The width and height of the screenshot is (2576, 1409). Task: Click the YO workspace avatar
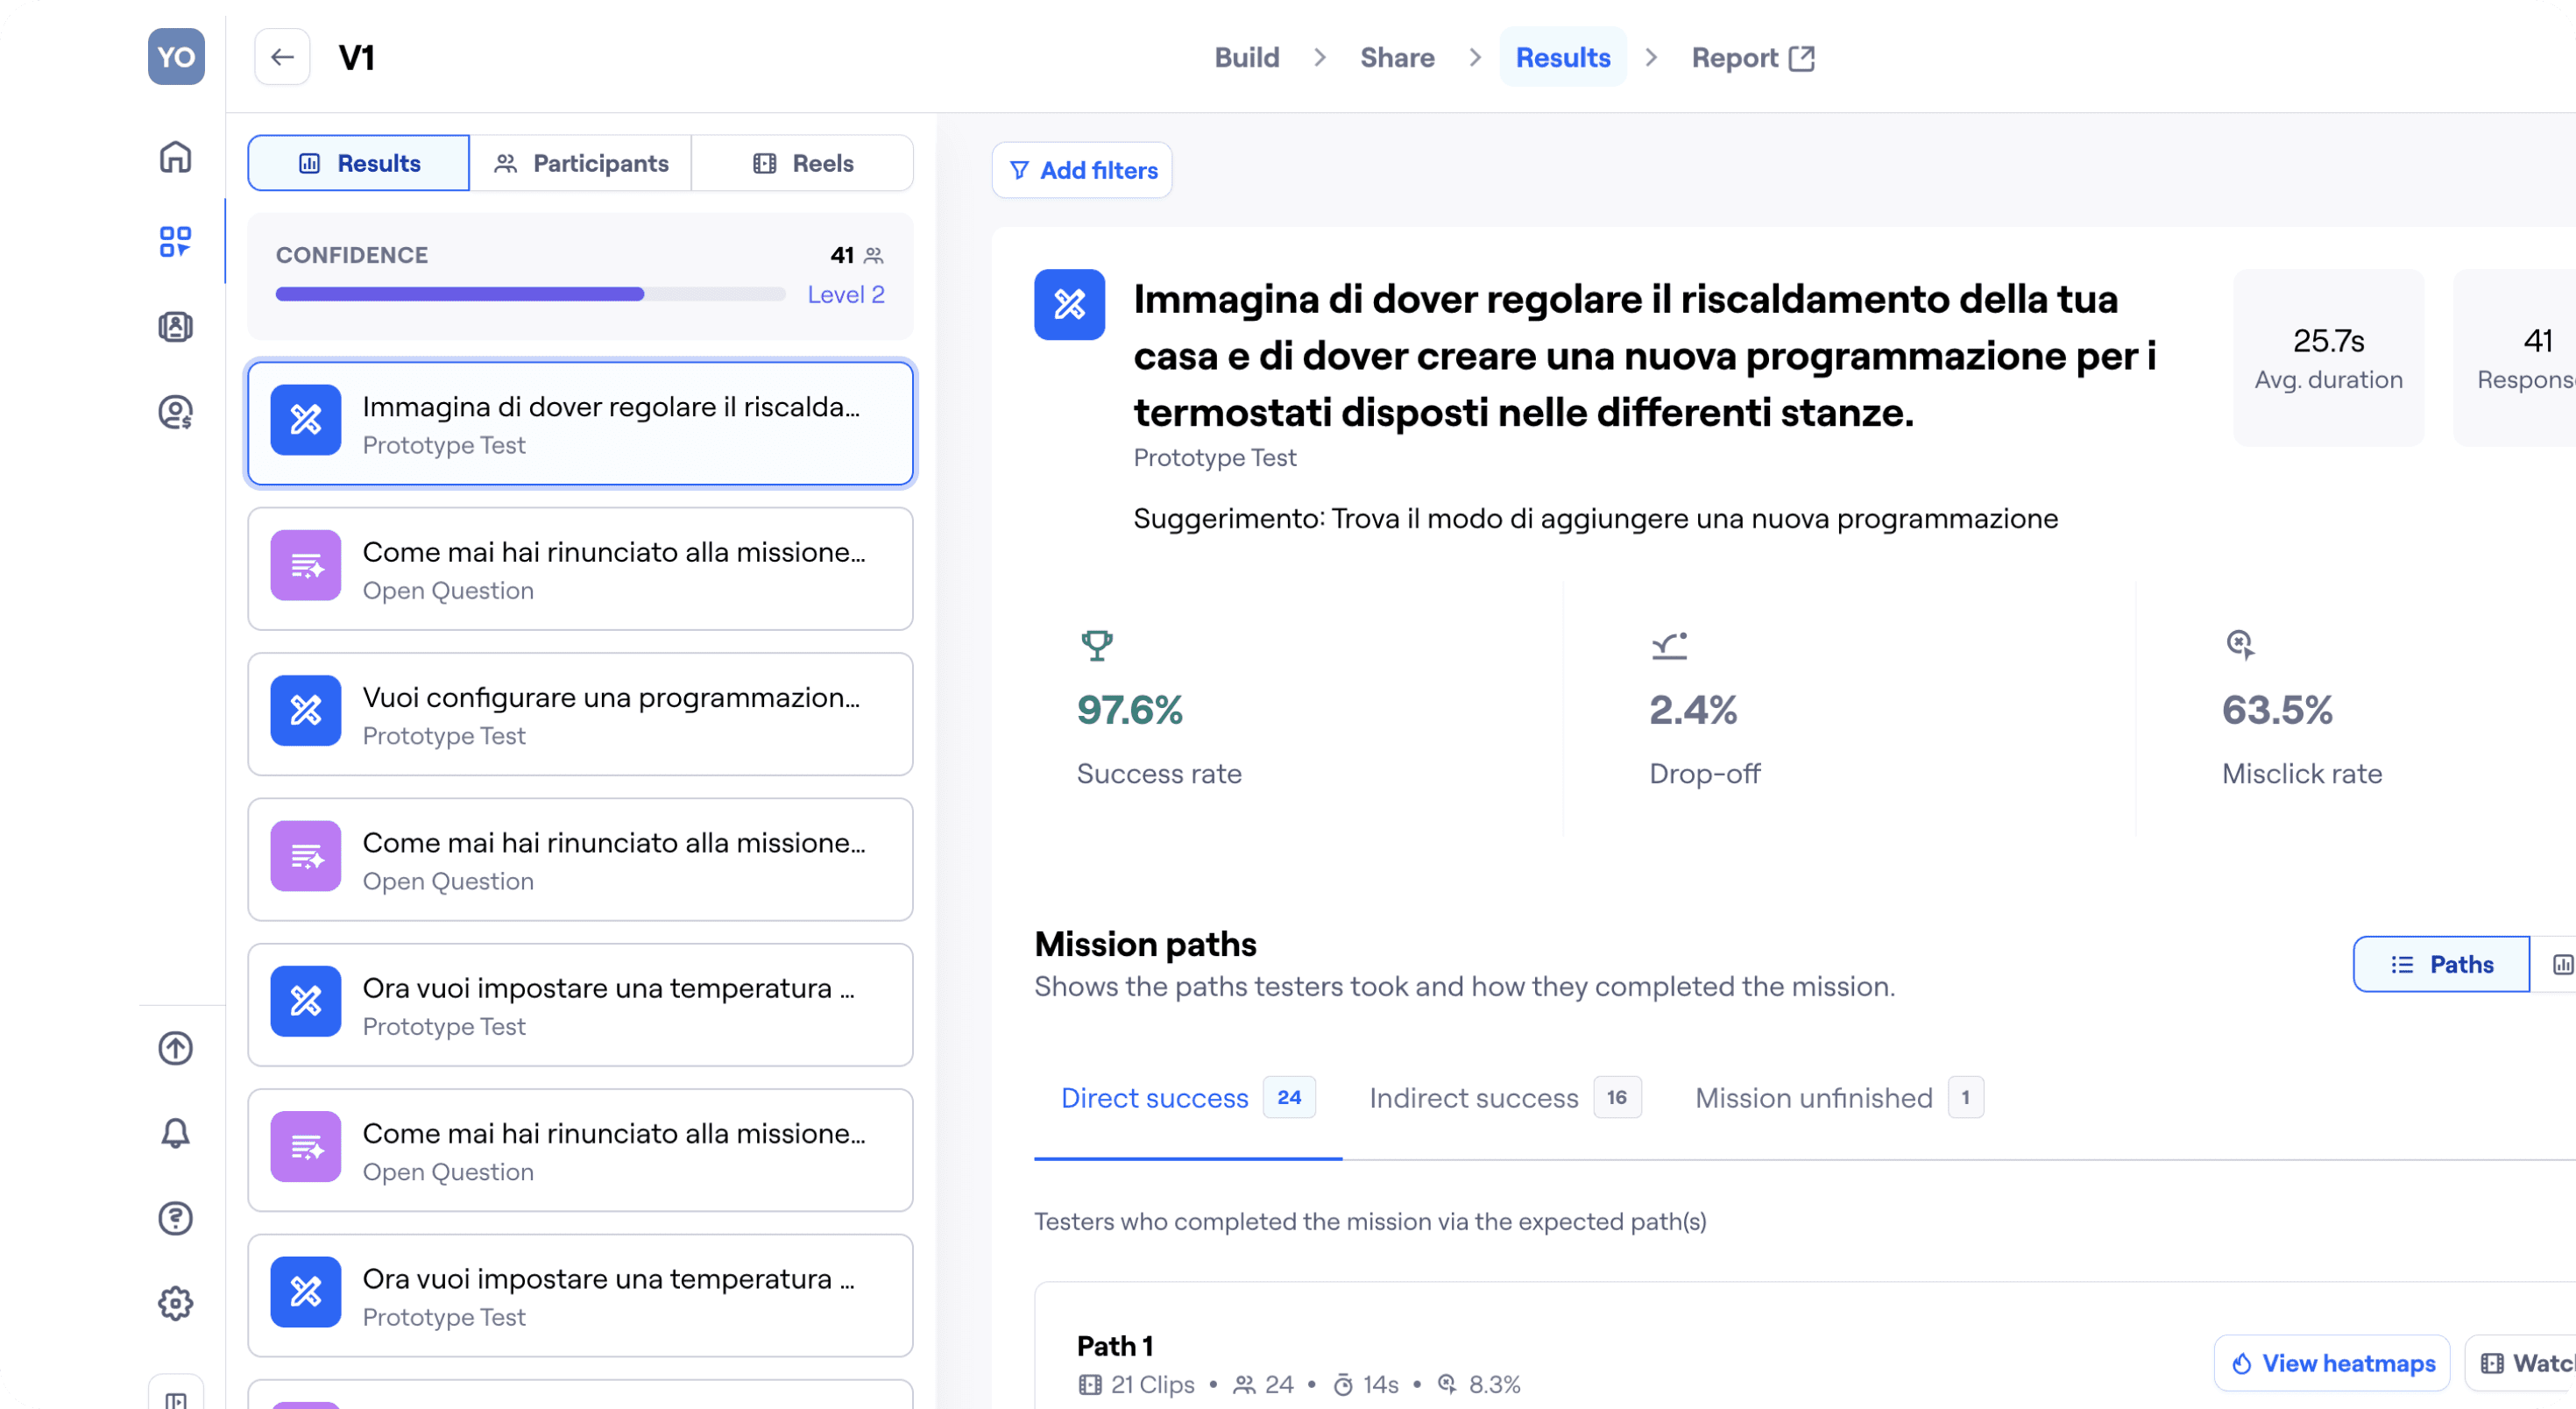[176, 57]
